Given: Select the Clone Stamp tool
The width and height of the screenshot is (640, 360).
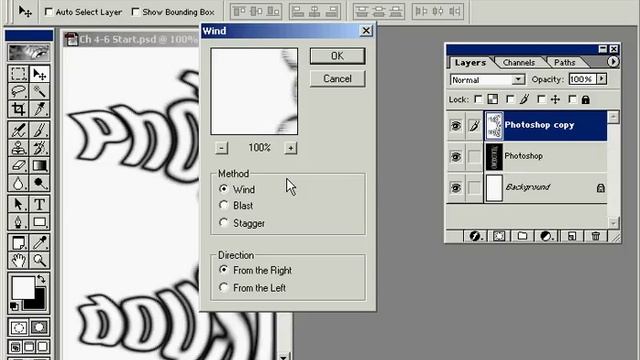Looking at the screenshot, I should (x=18, y=148).
